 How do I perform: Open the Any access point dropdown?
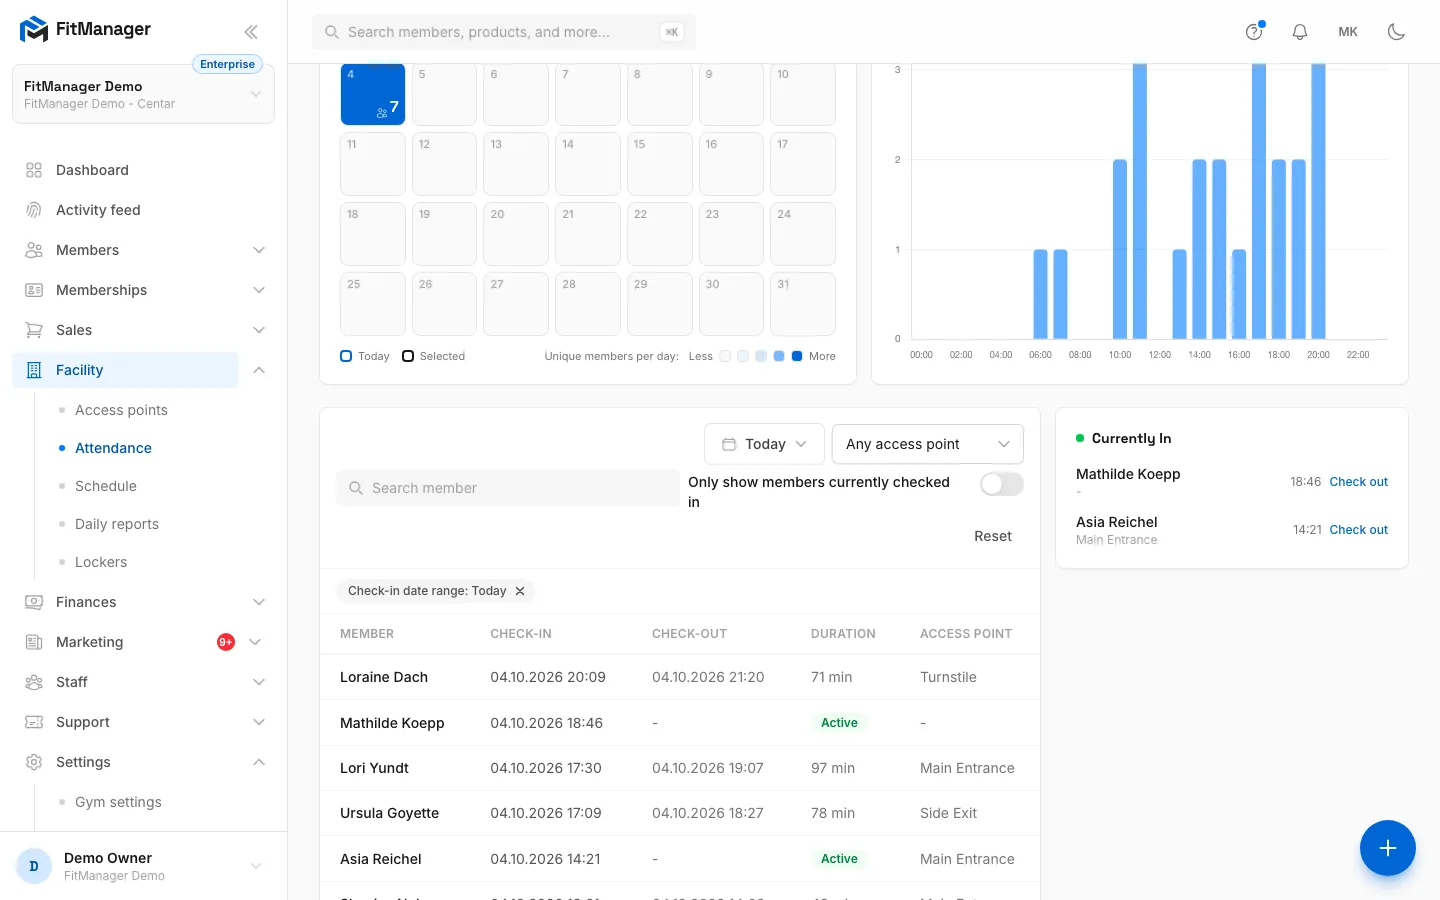click(x=928, y=444)
